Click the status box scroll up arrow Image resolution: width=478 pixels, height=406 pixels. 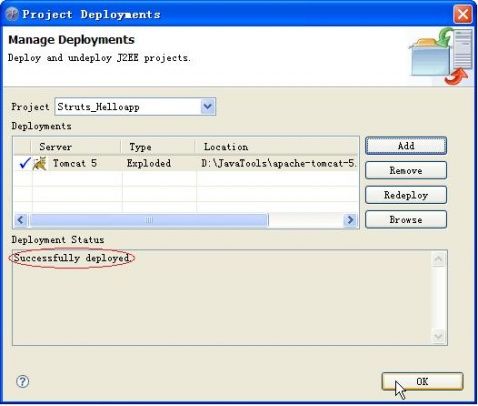(438, 259)
